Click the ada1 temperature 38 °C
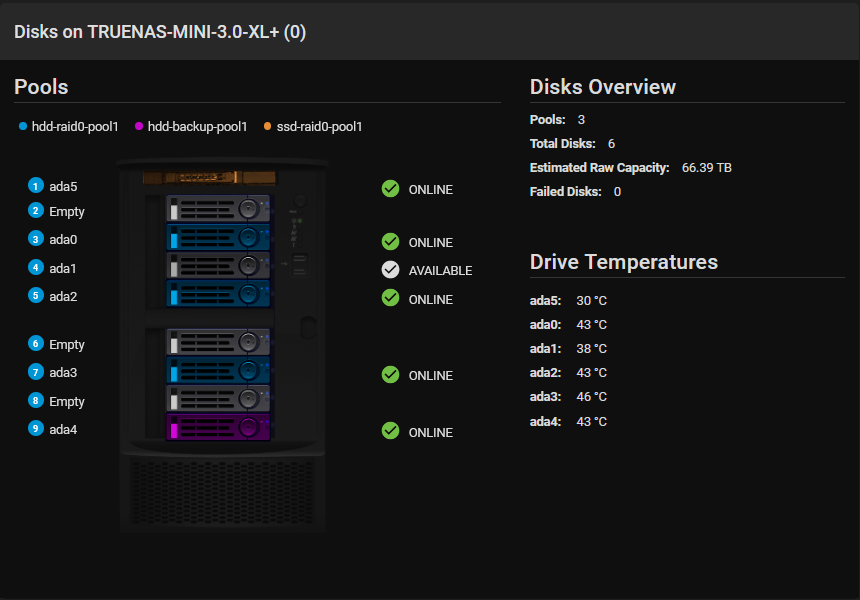 [591, 349]
